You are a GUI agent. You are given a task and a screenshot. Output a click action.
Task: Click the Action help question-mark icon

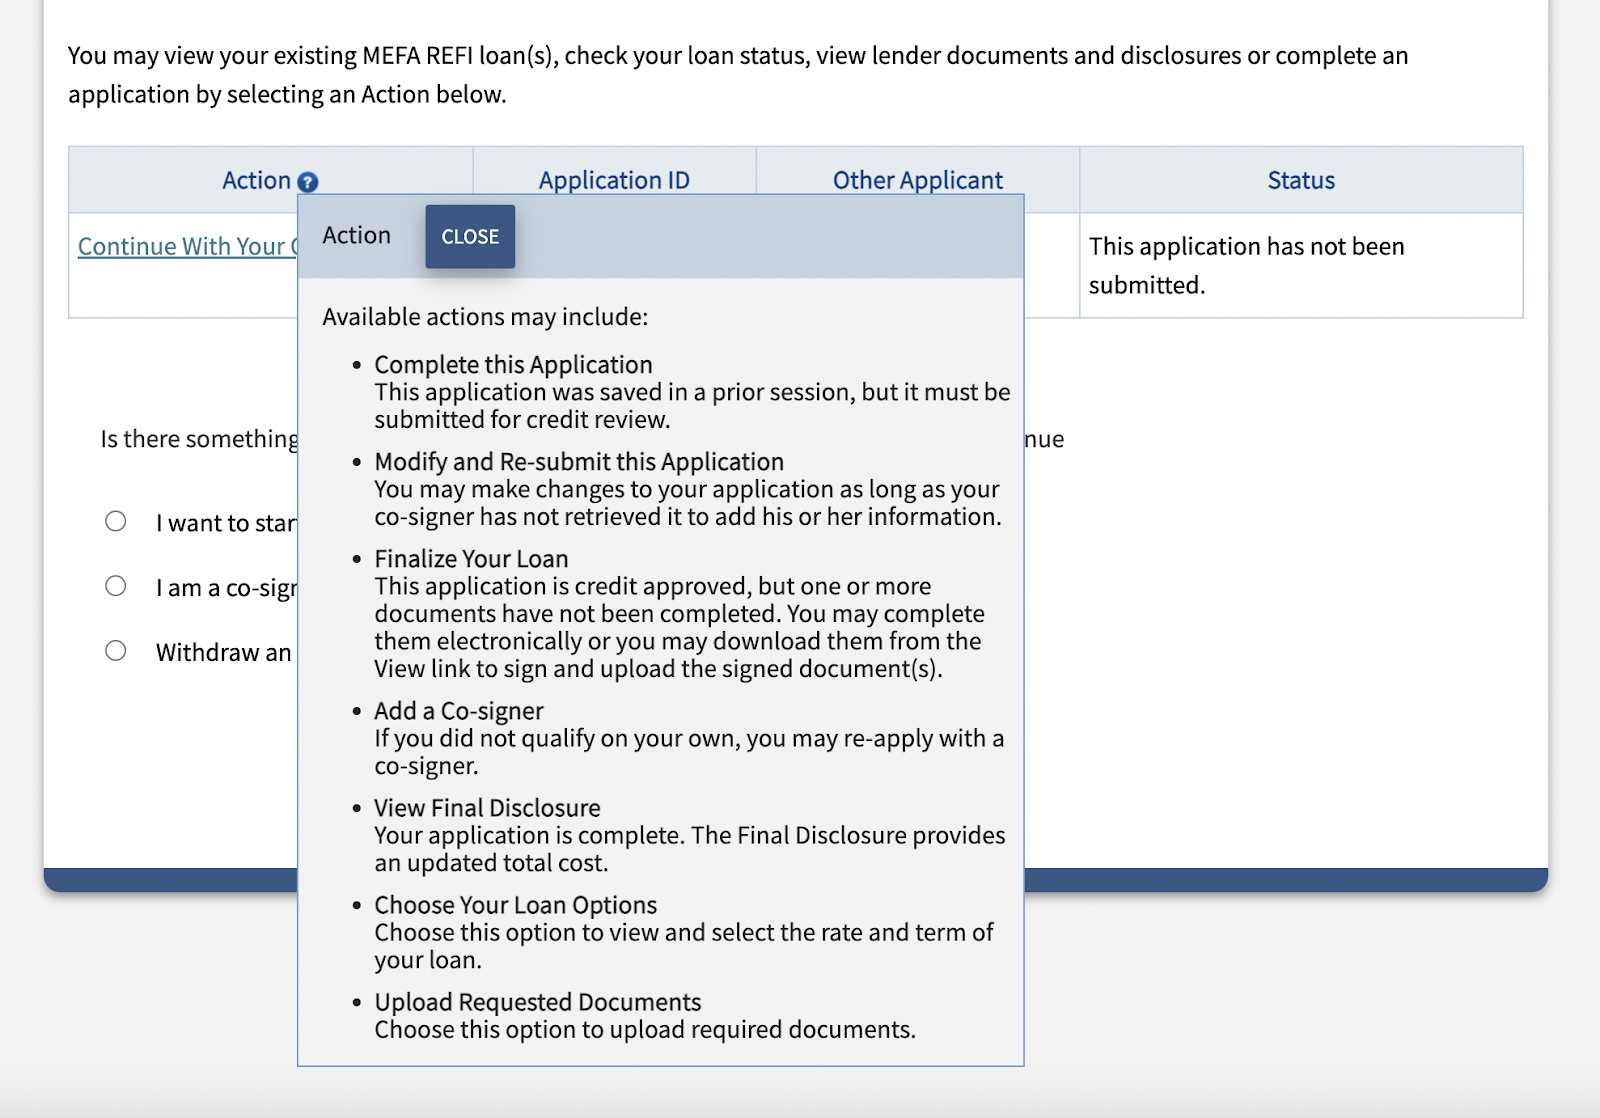point(308,182)
